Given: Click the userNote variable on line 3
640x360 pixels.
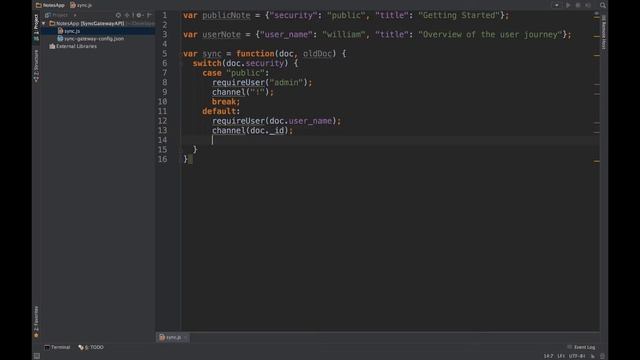Looking at the screenshot, I should click(x=222, y=35).
